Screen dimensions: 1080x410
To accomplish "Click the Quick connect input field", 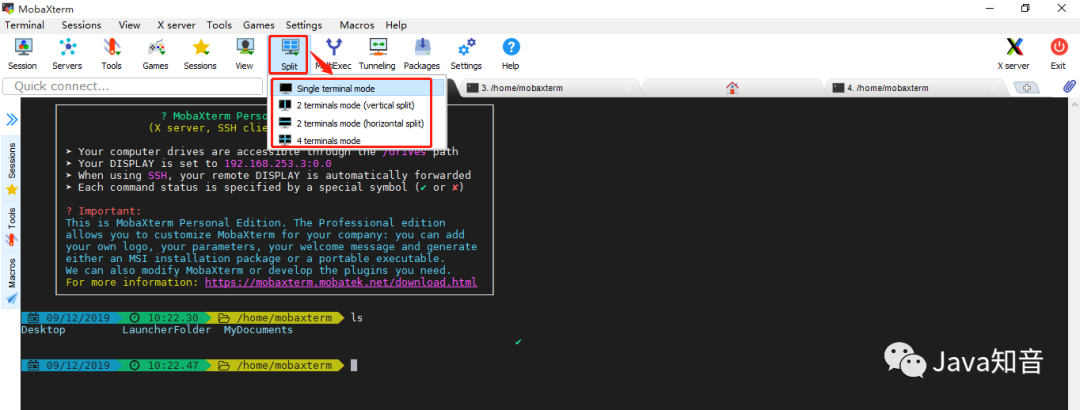I will [x=133, y=87].
